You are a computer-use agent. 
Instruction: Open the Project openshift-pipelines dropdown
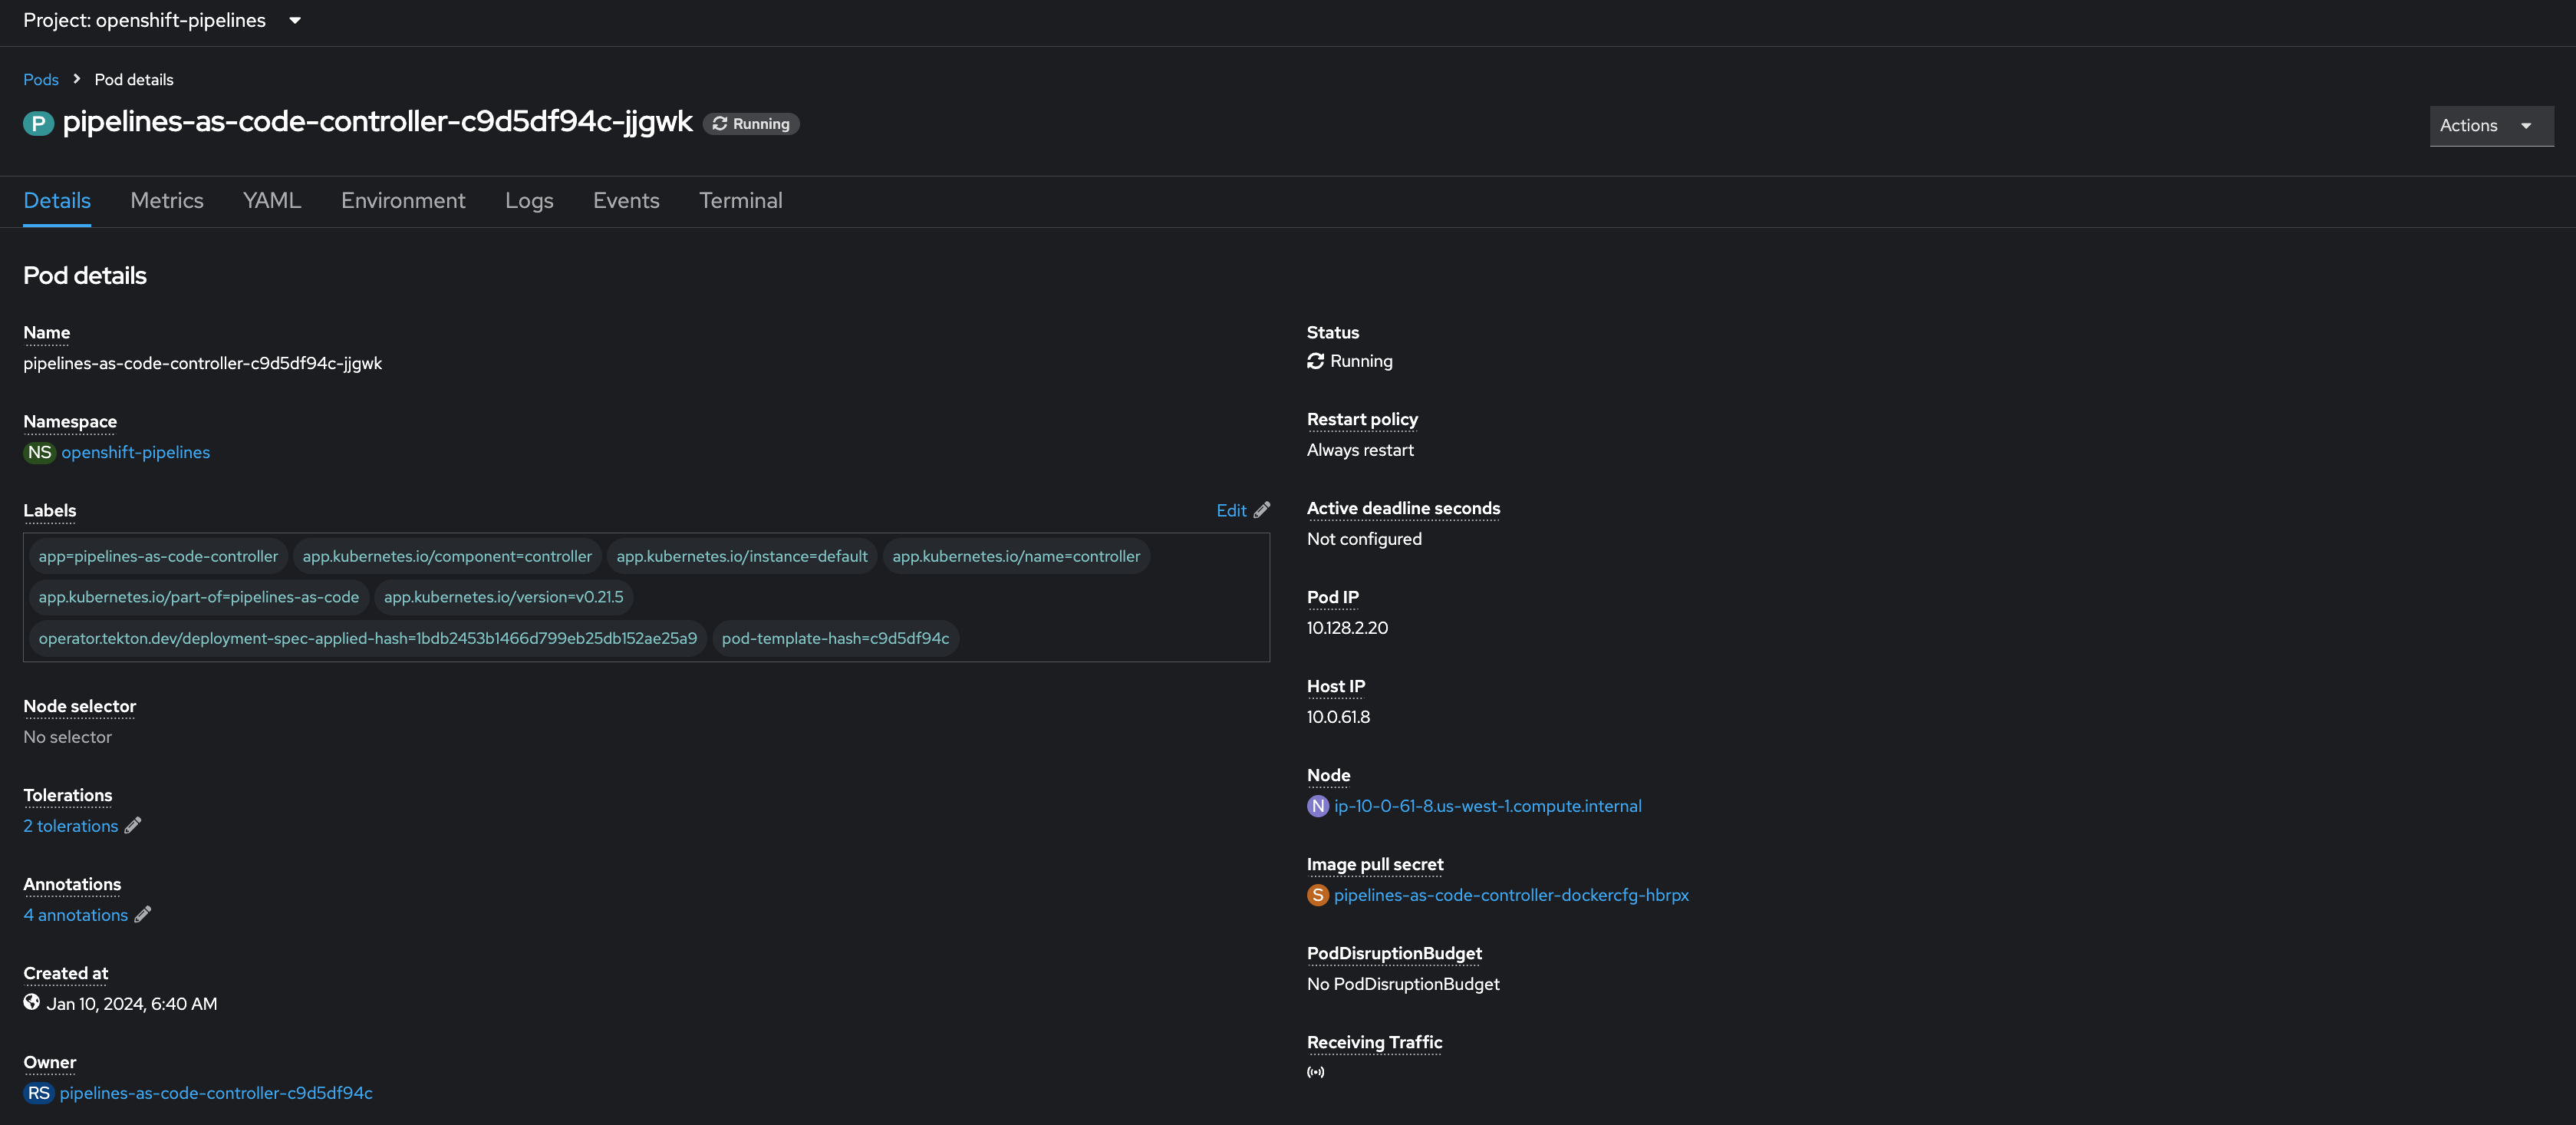point(162,20)
